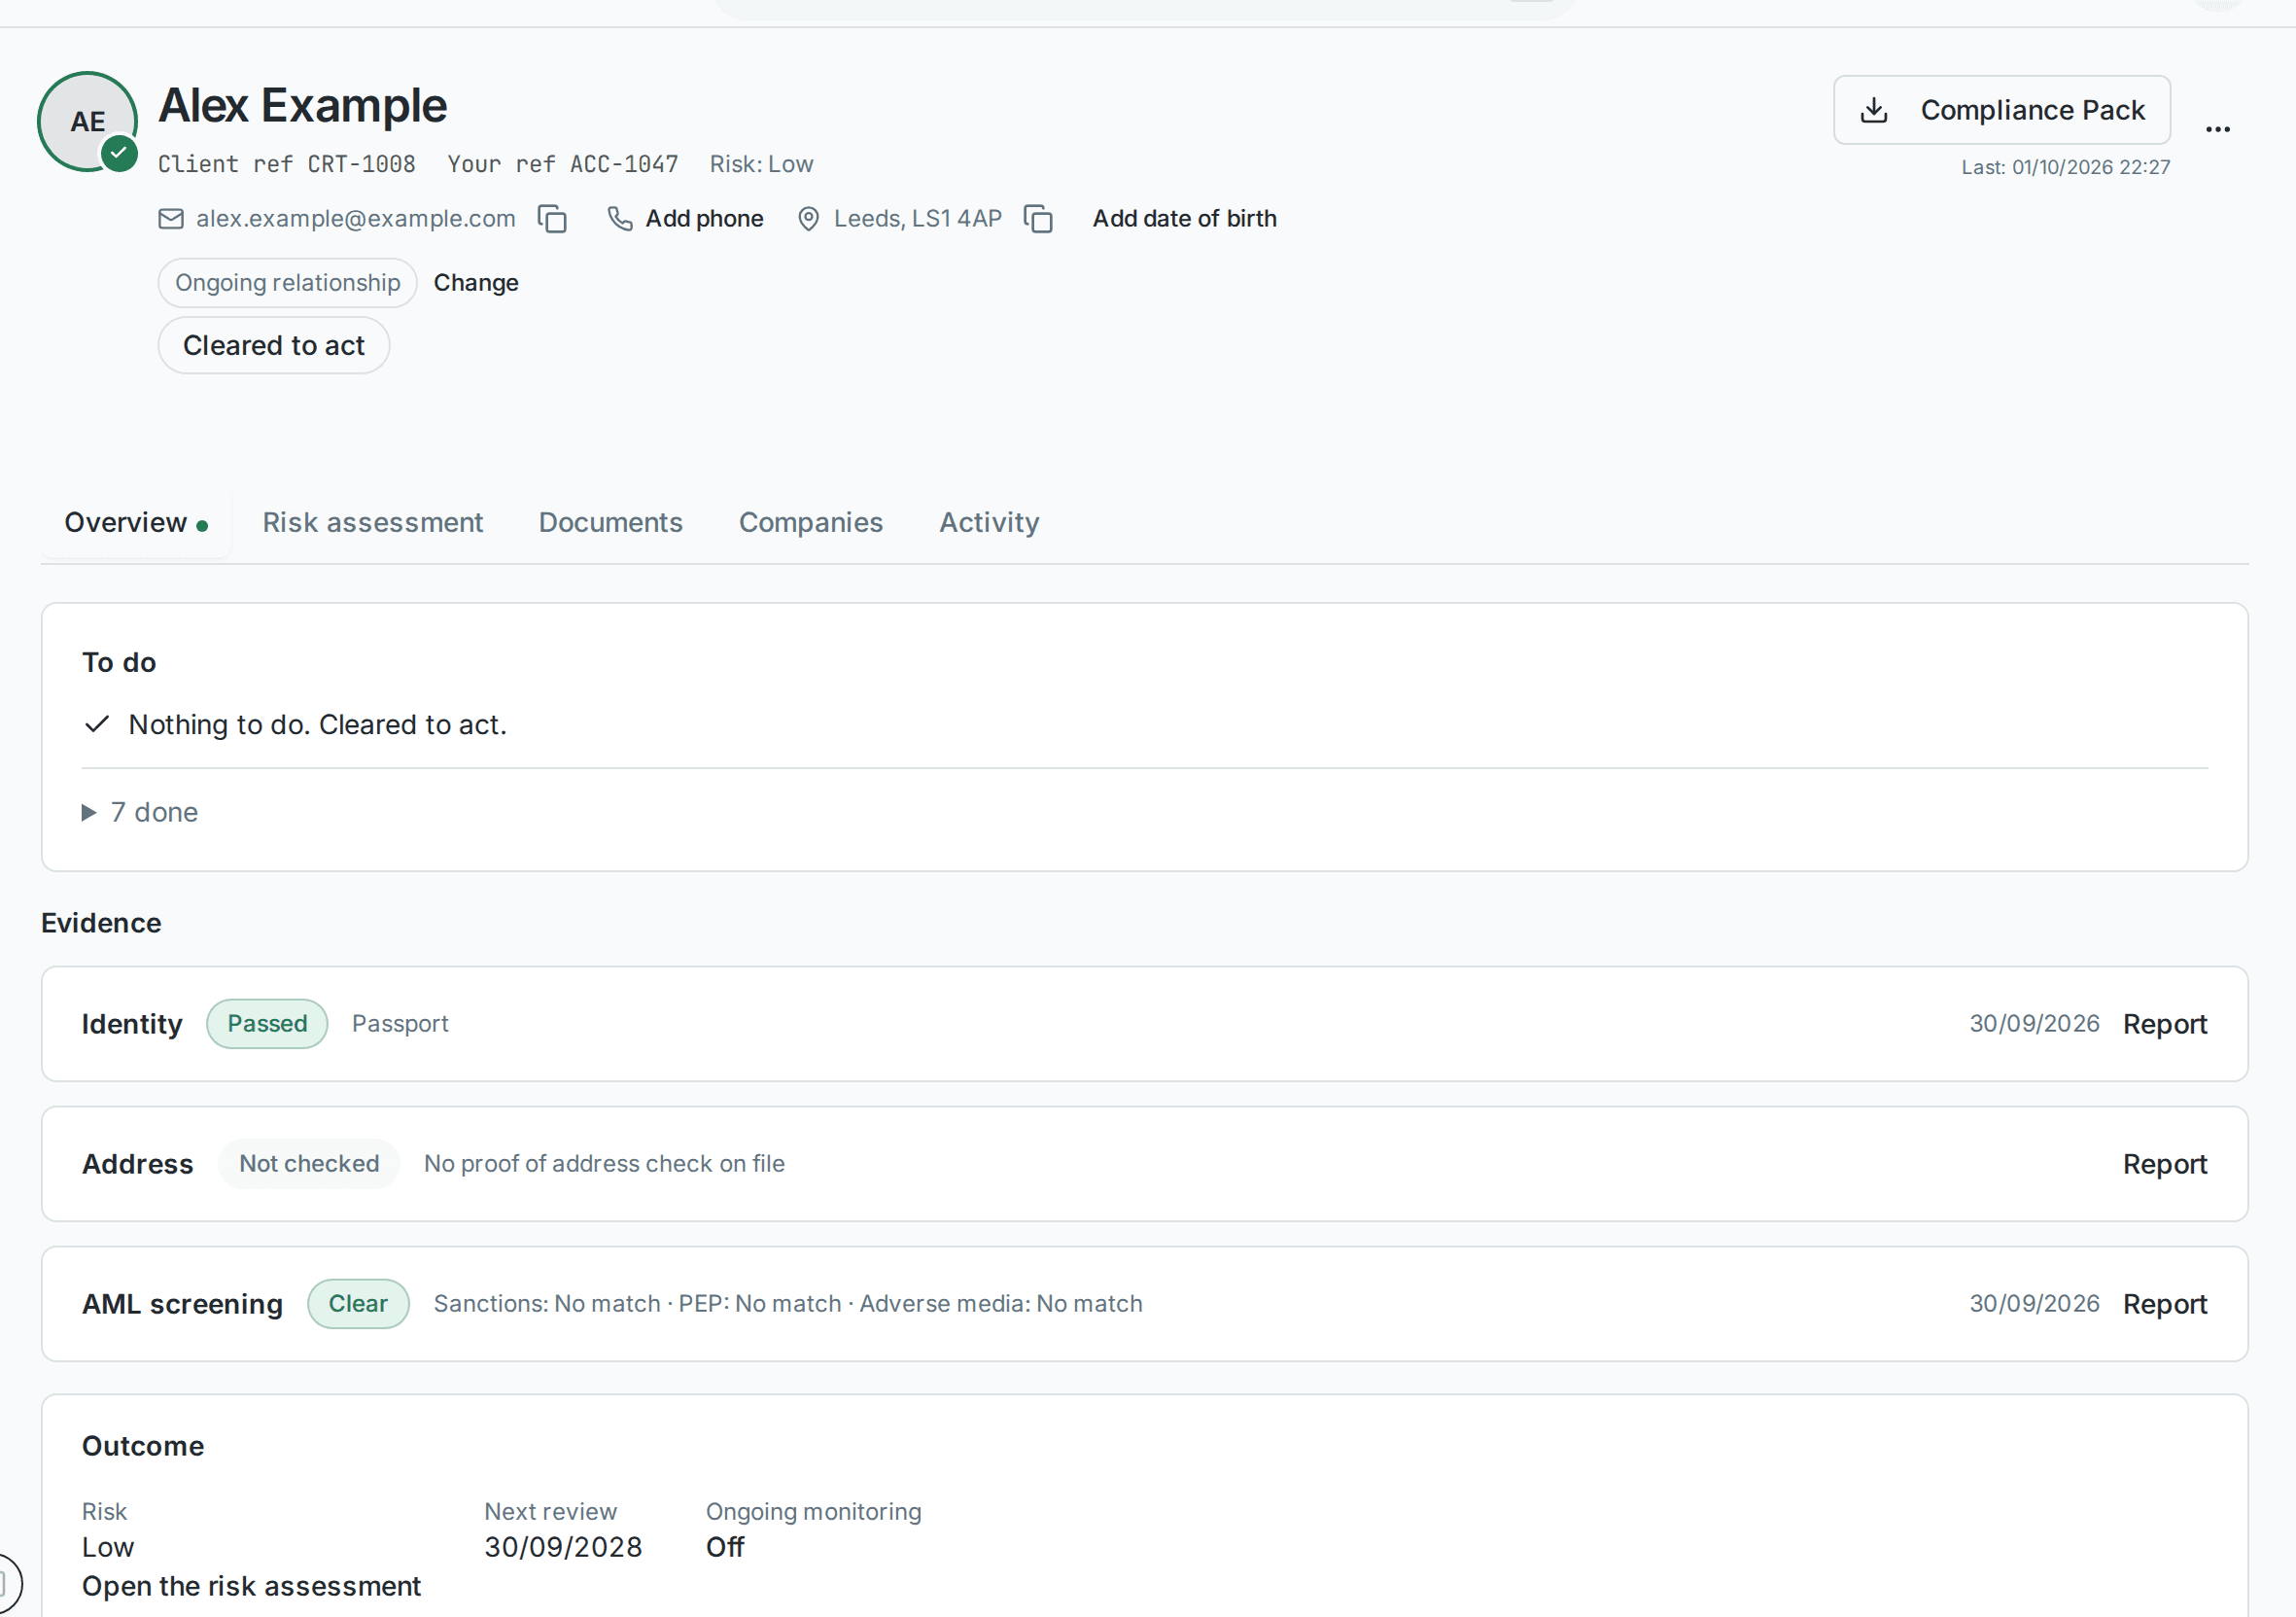Click the alex.example@example.com email text
This screenshot has height=1617, width=2296.
click(x=355, y=219)
